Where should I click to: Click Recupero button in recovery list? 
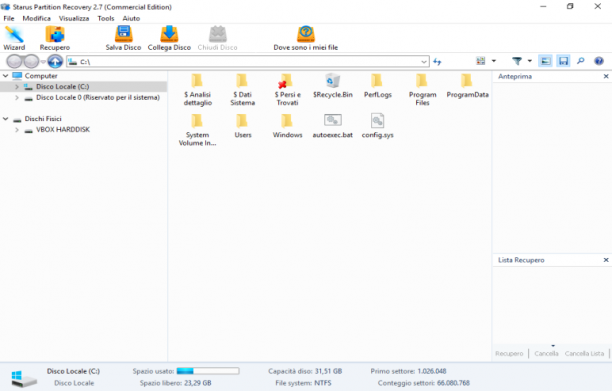coord(509,354)
